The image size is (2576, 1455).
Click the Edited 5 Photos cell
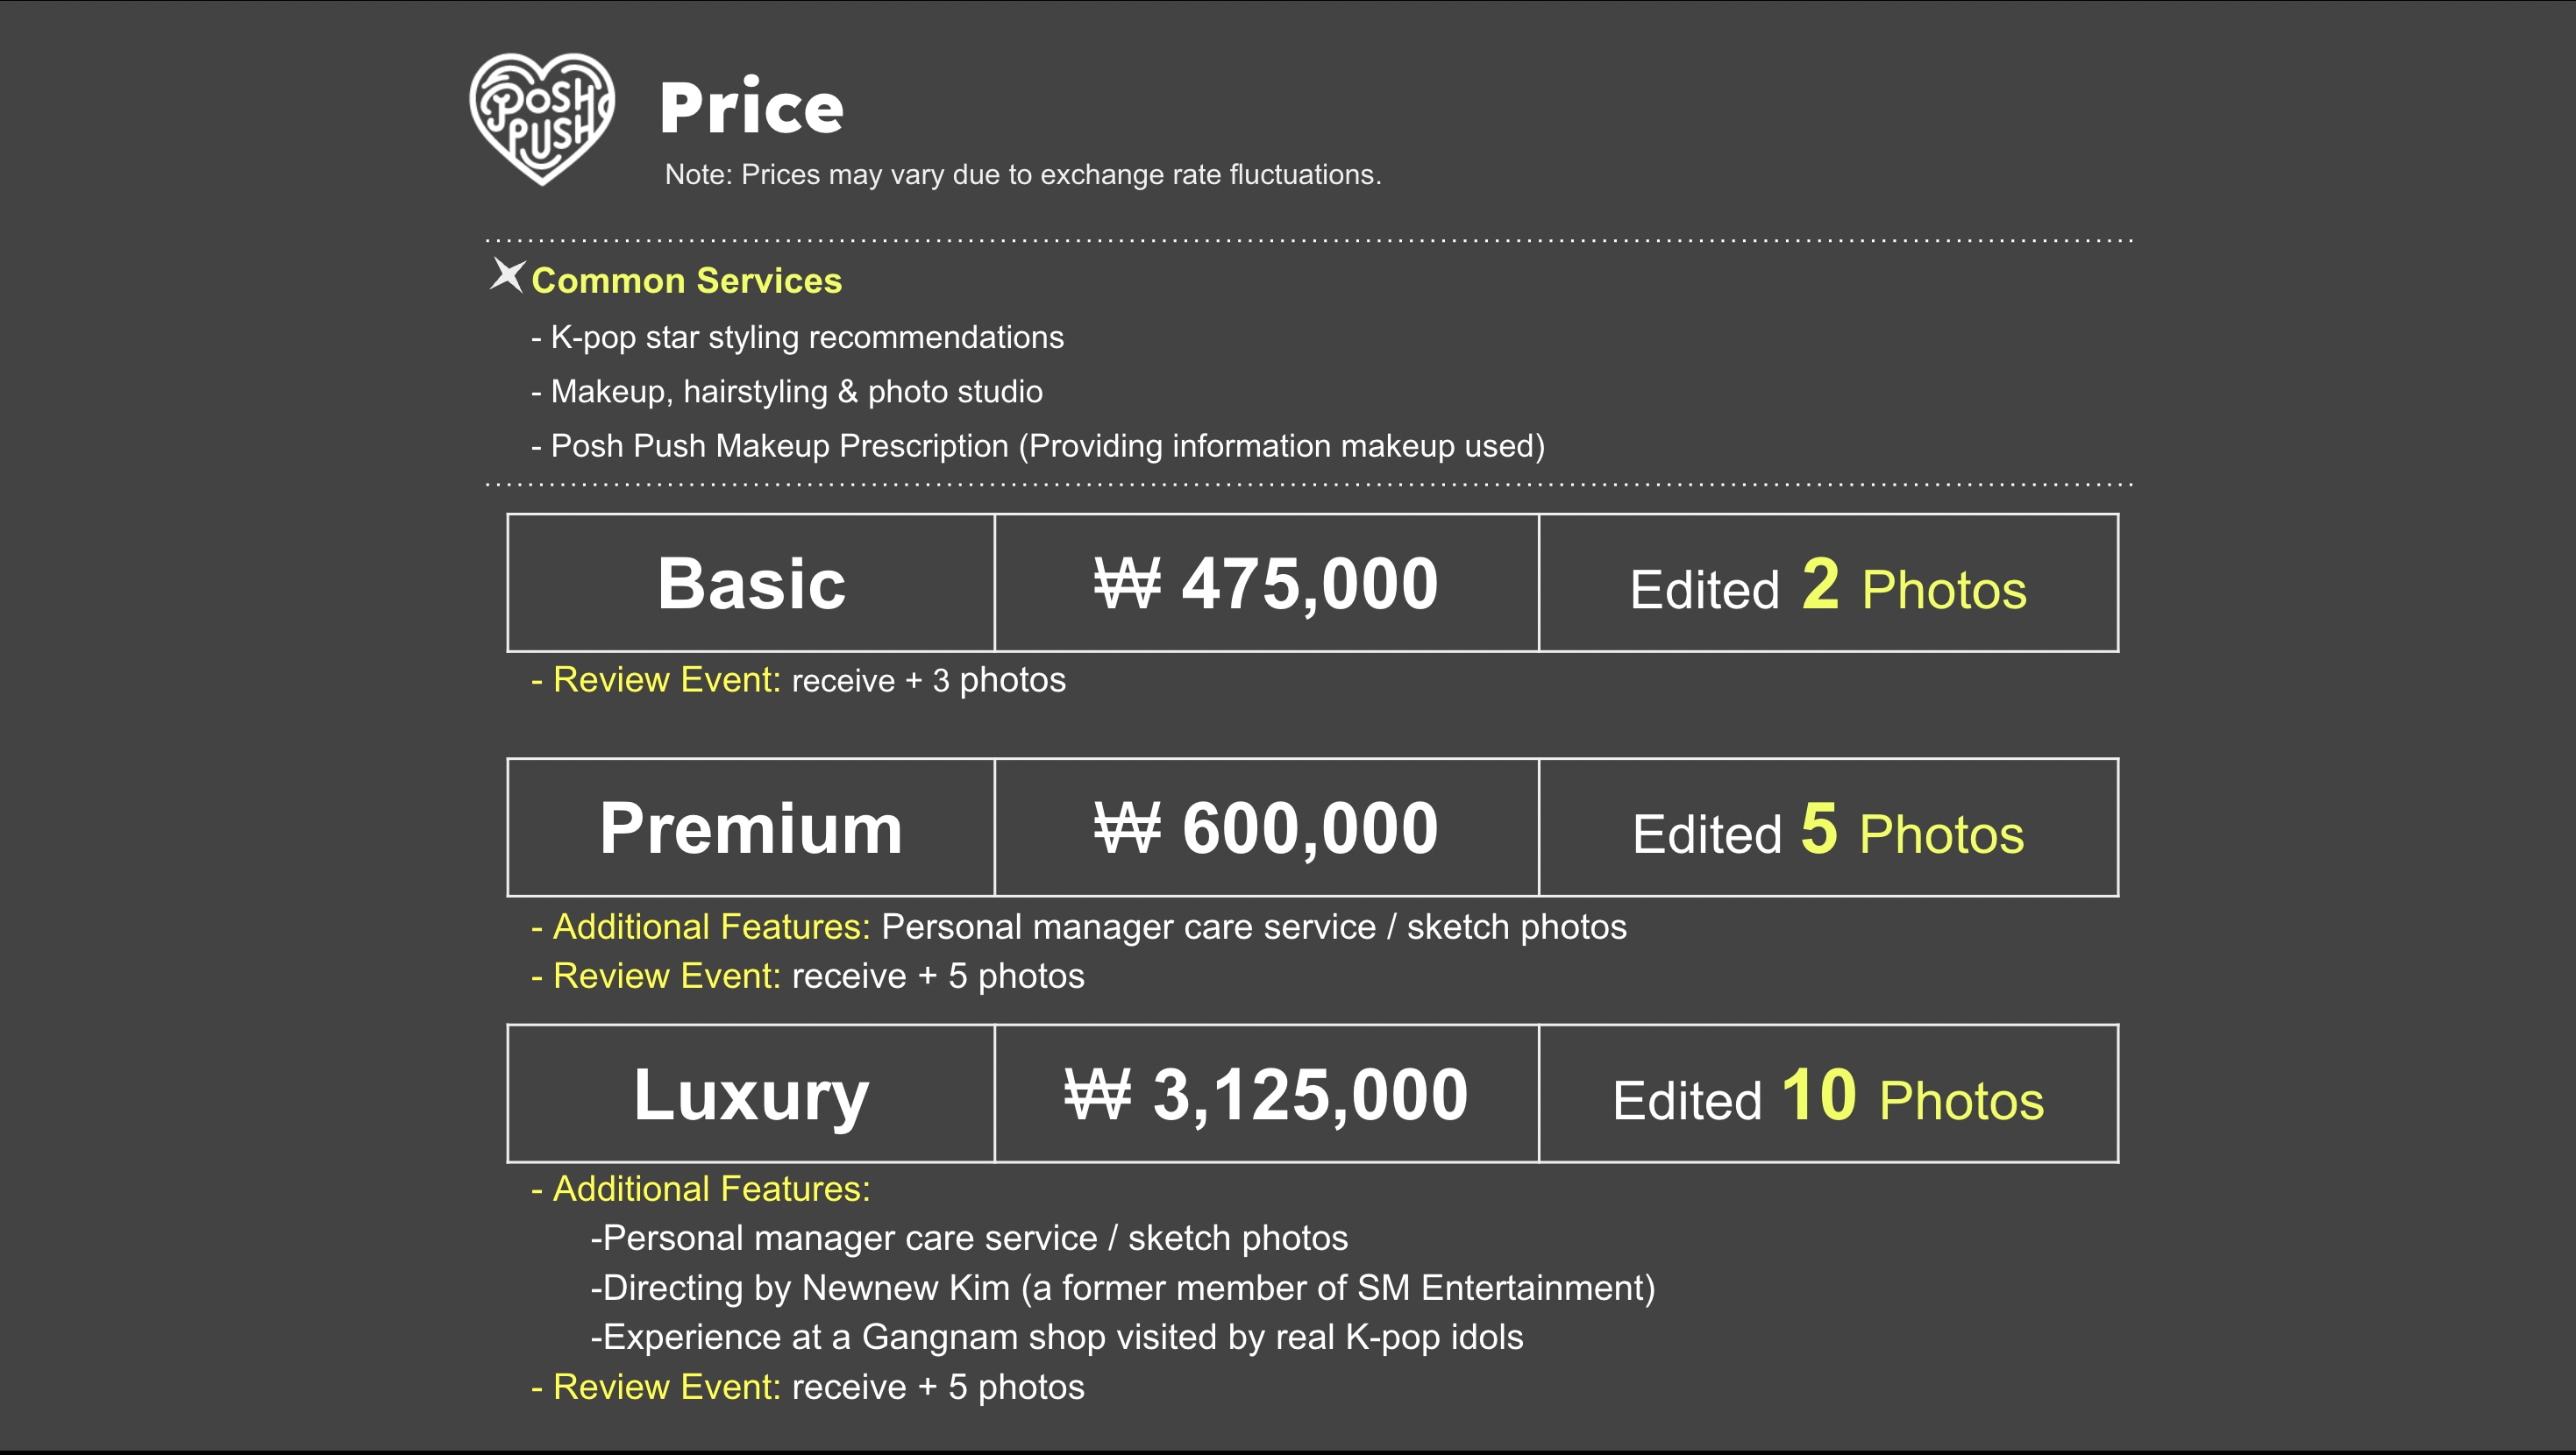tap(1828, 830)
